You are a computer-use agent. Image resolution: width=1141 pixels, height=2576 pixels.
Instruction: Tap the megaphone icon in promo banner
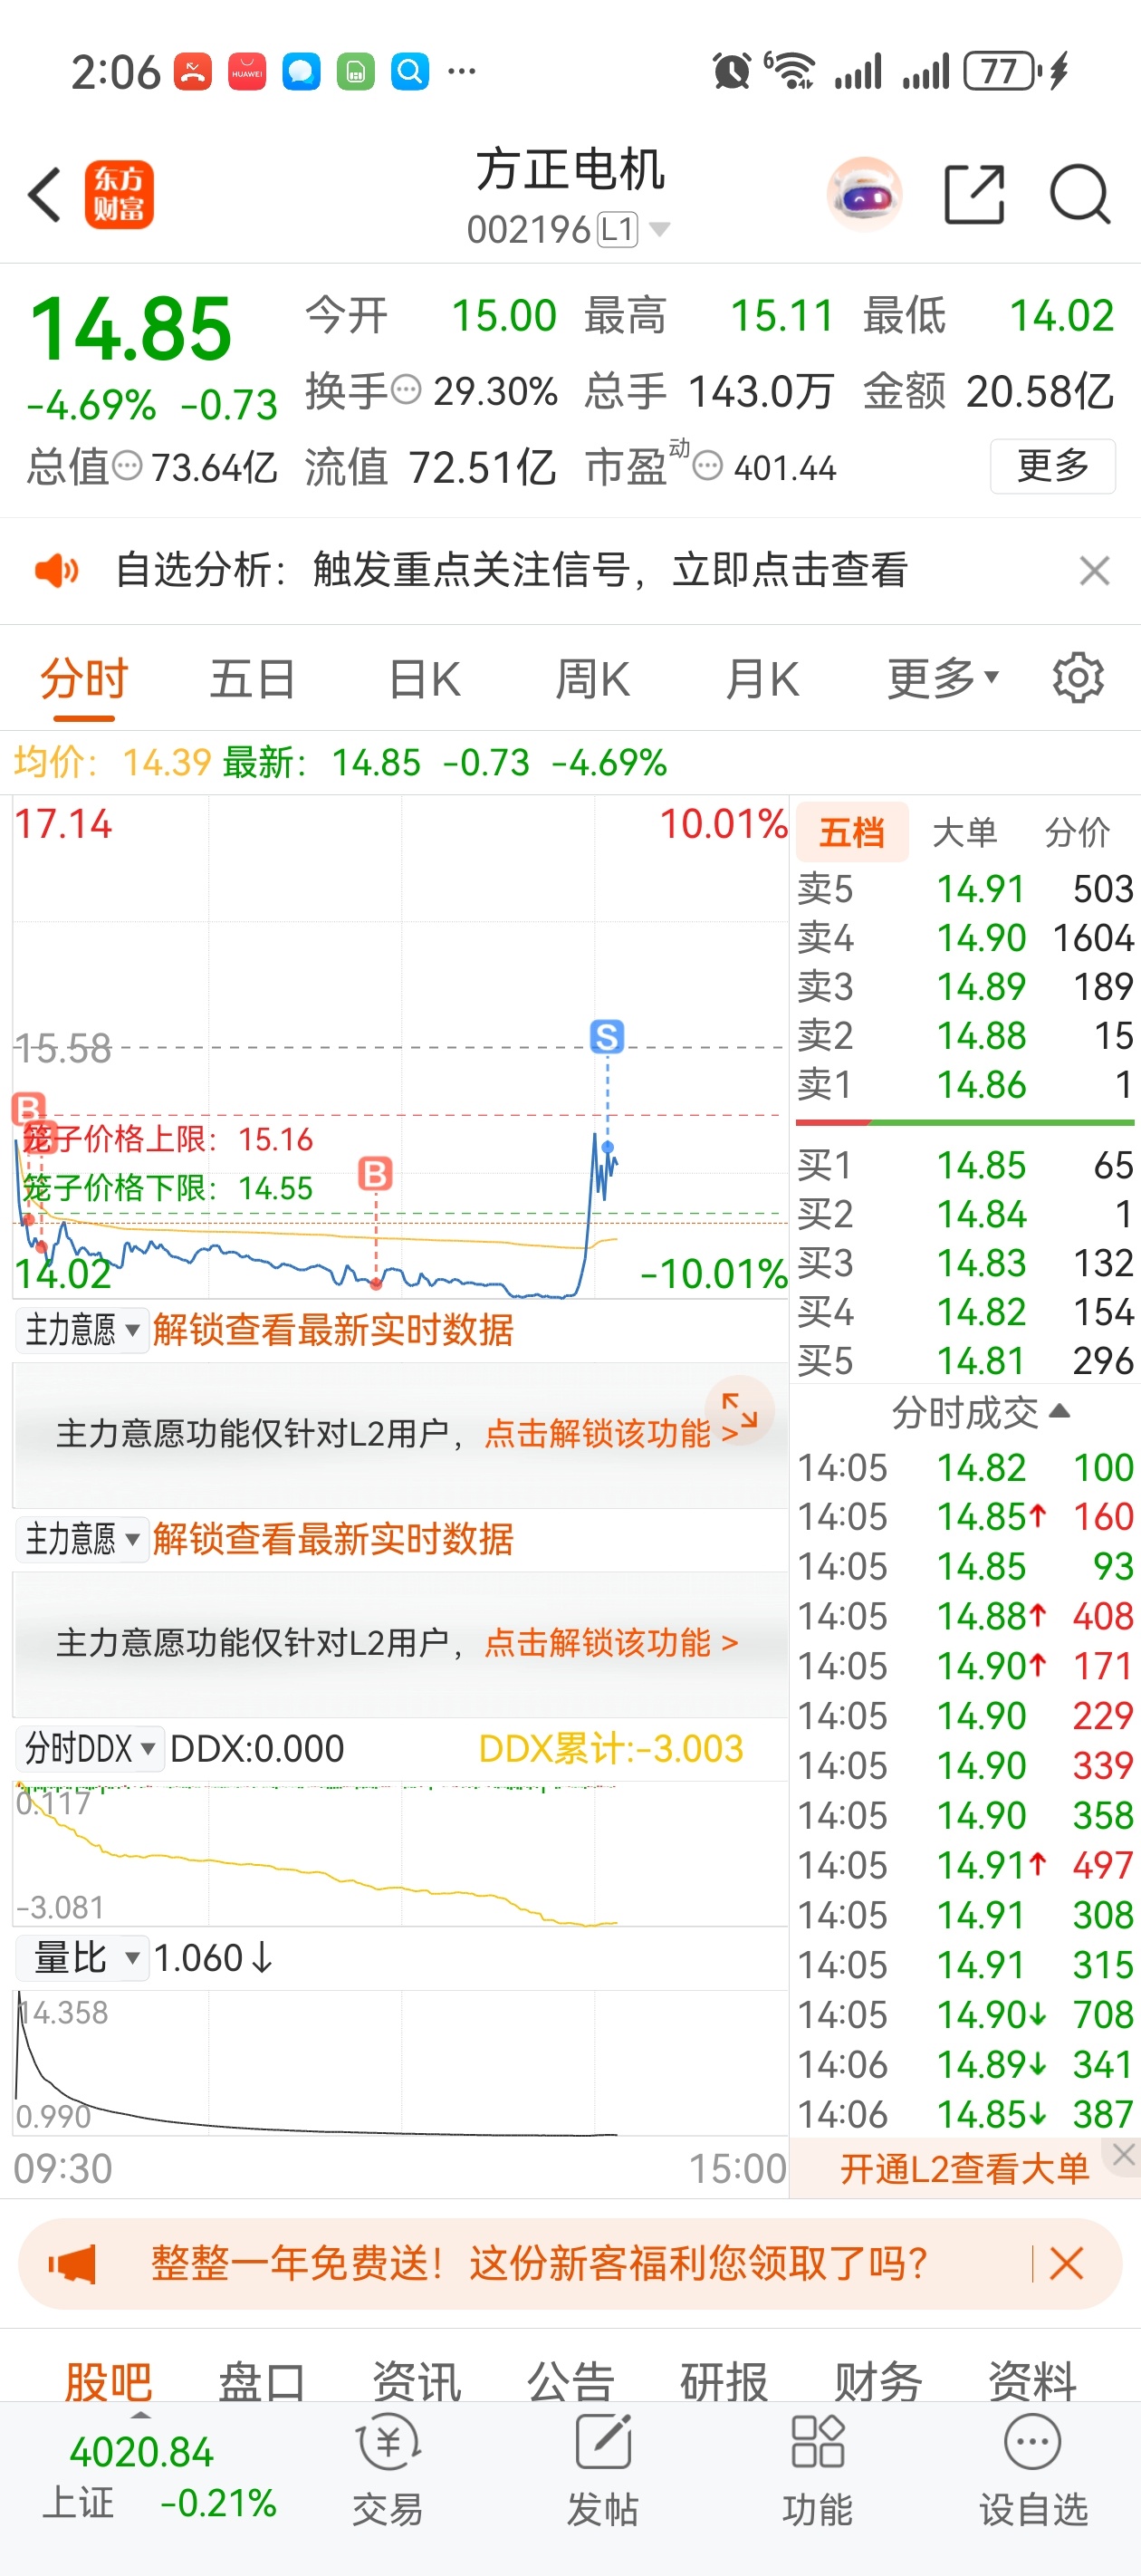click(72, 2264)
